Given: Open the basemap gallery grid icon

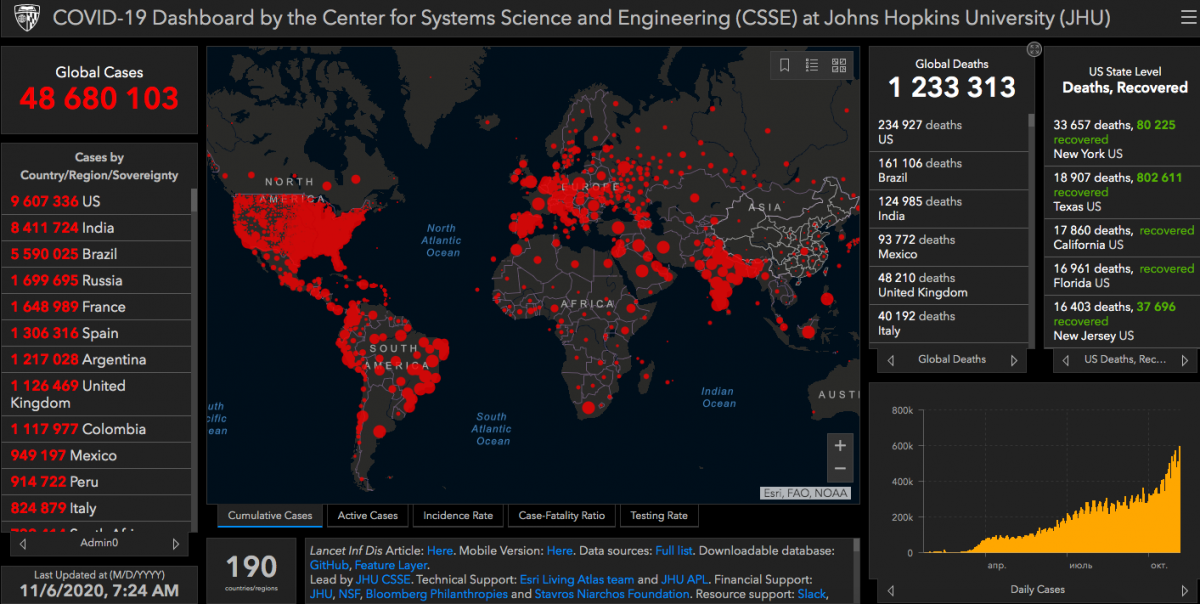Looking at the screenshot, I should pyautogui.click(x=839, y=65).
